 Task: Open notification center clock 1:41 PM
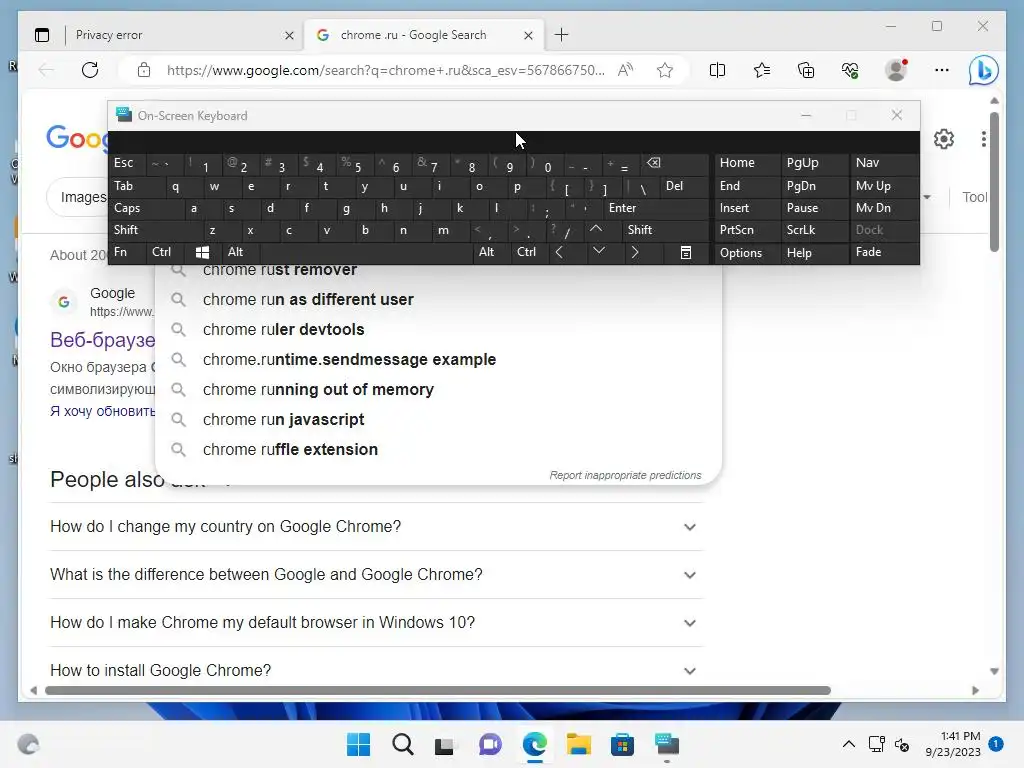pos(953,744)
